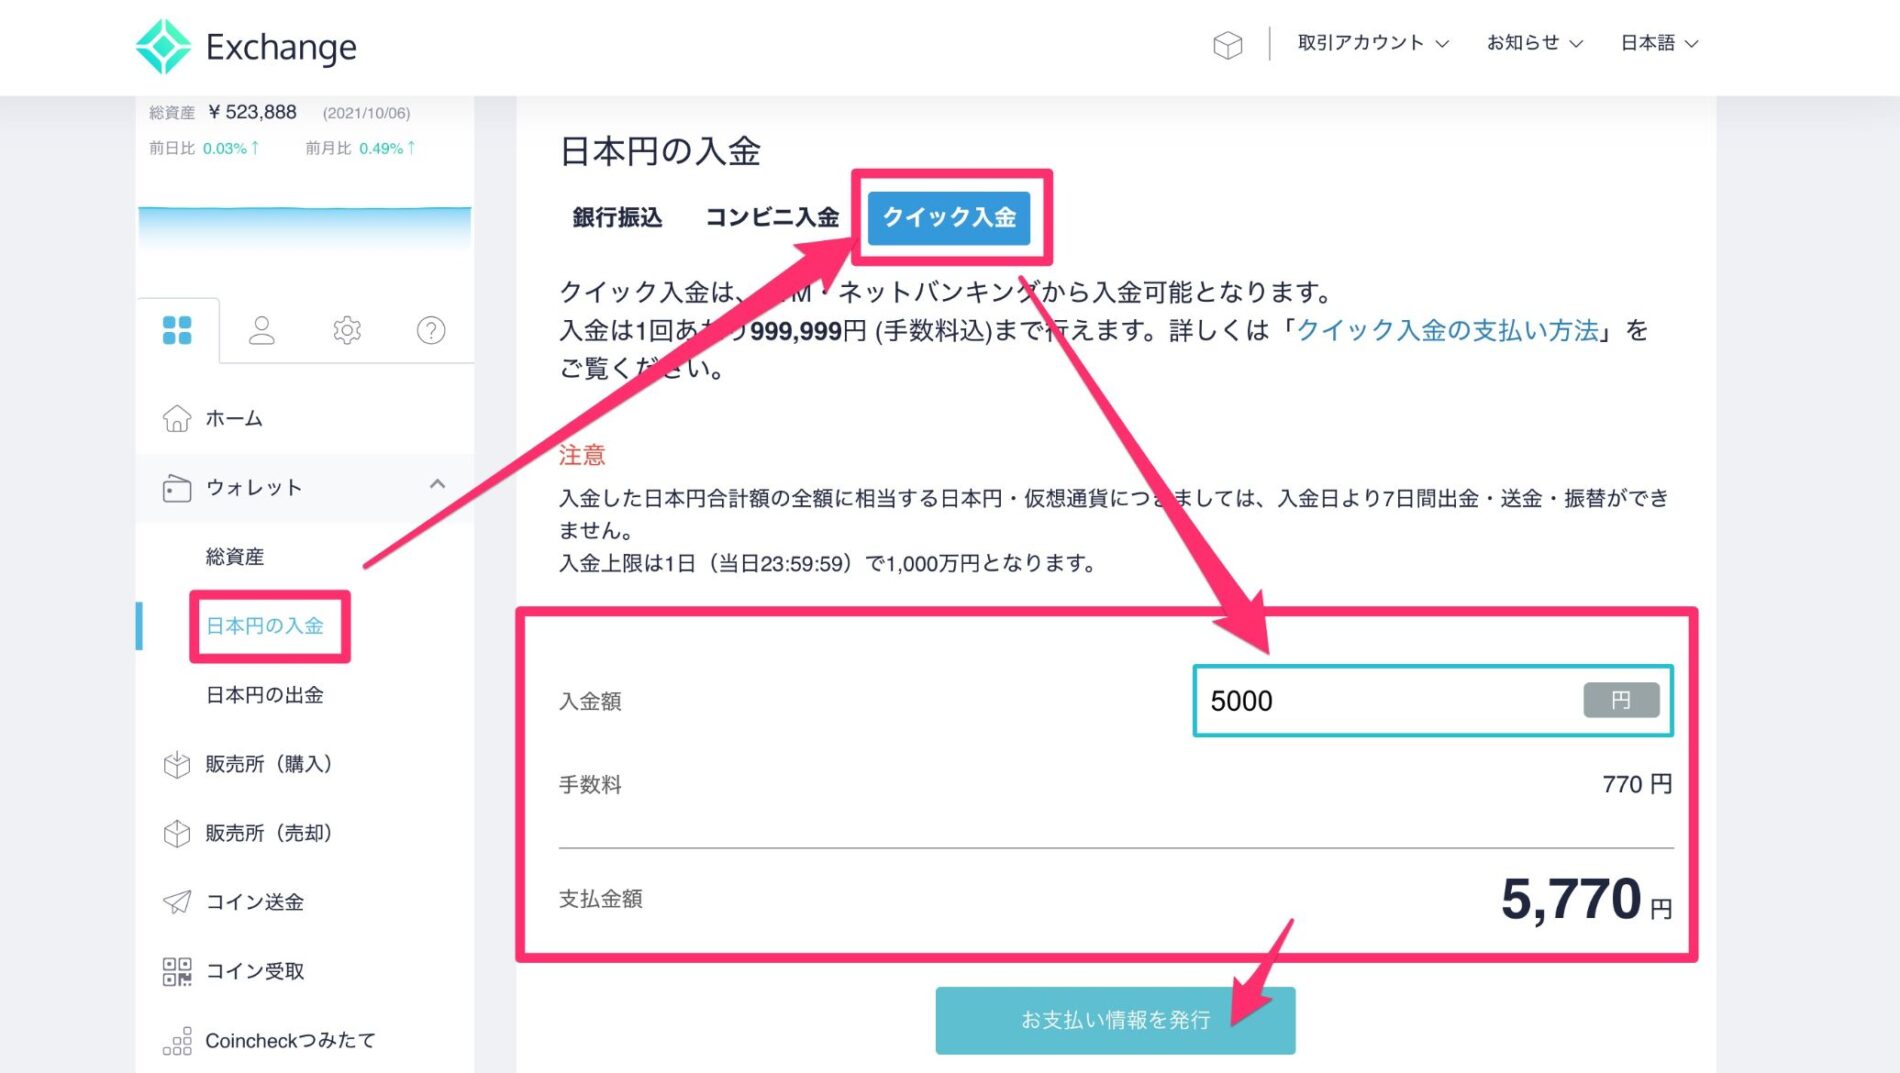Screen dimensions: 1900x1073
Task: Open 総資産 under wallet
Action: (x=235, y=556)
